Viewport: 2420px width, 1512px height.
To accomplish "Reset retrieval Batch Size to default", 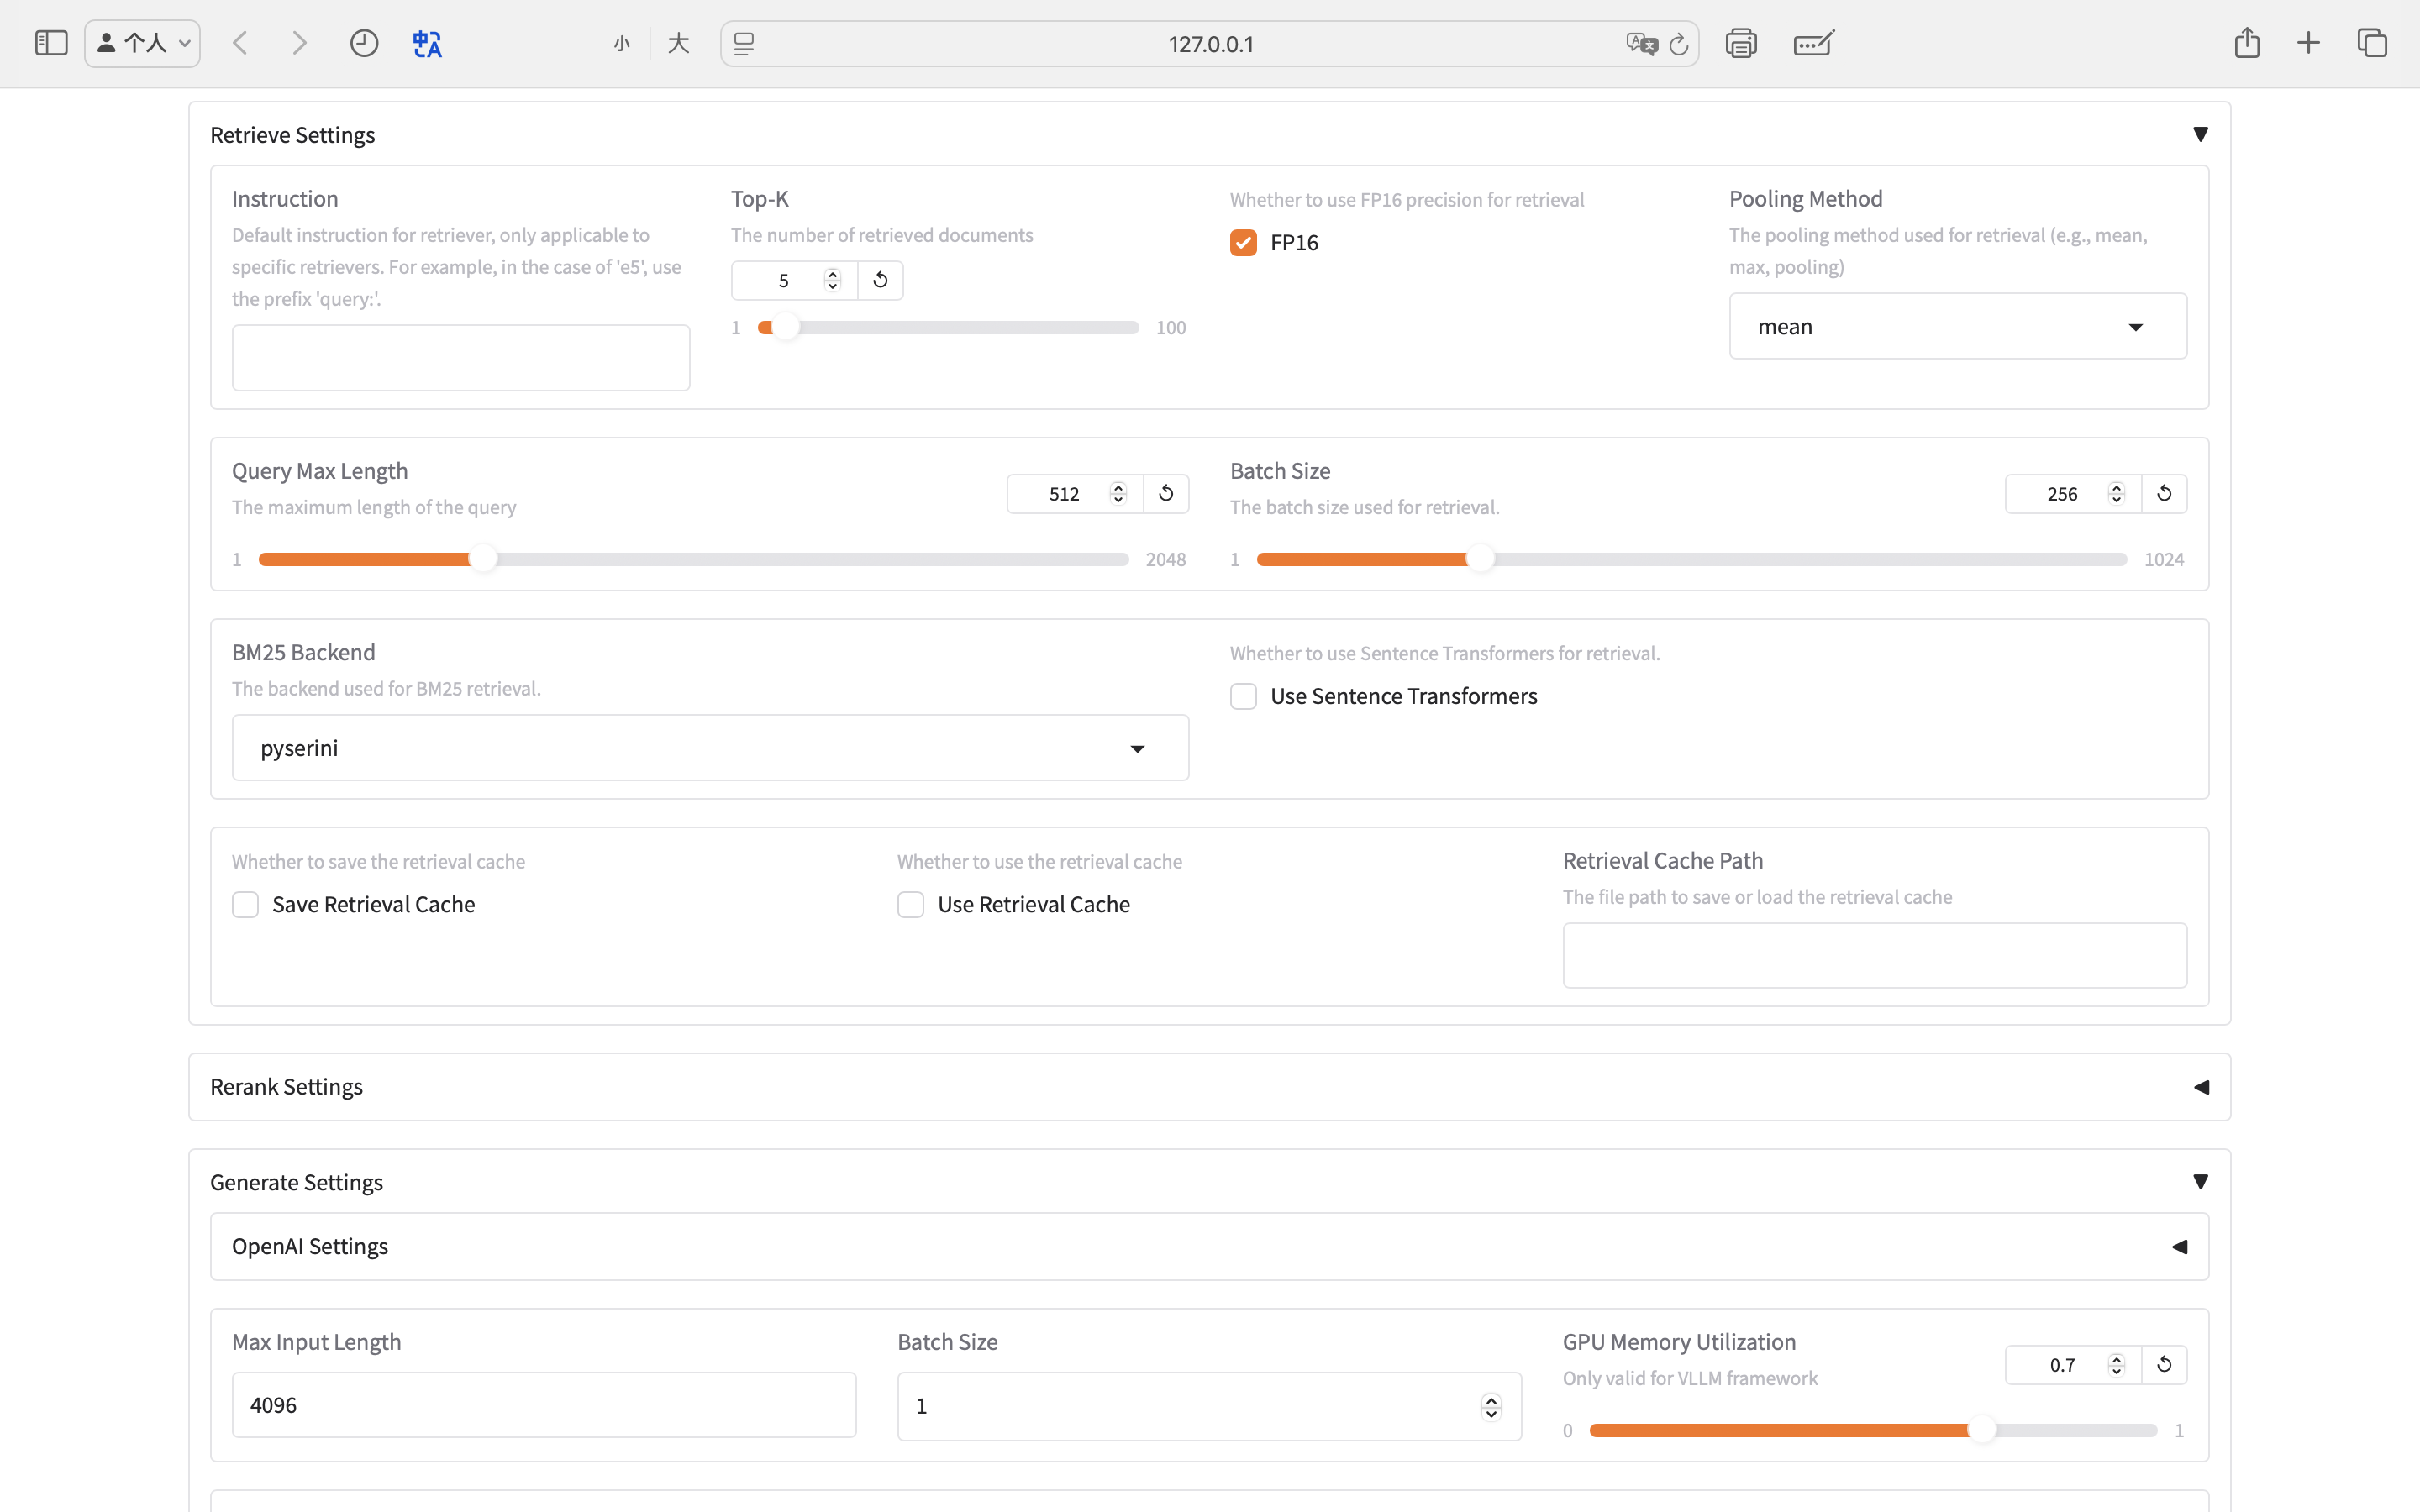I will (2164, 493).
